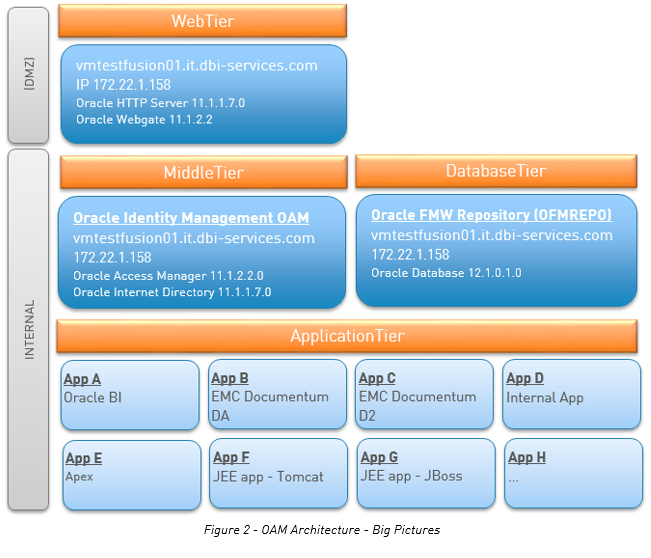This screenshot has width=651, height=558.
Task: Click the MiddleTier hostname vmtestfusion01.it.dbi-services.com
Action: click(193, 238)
